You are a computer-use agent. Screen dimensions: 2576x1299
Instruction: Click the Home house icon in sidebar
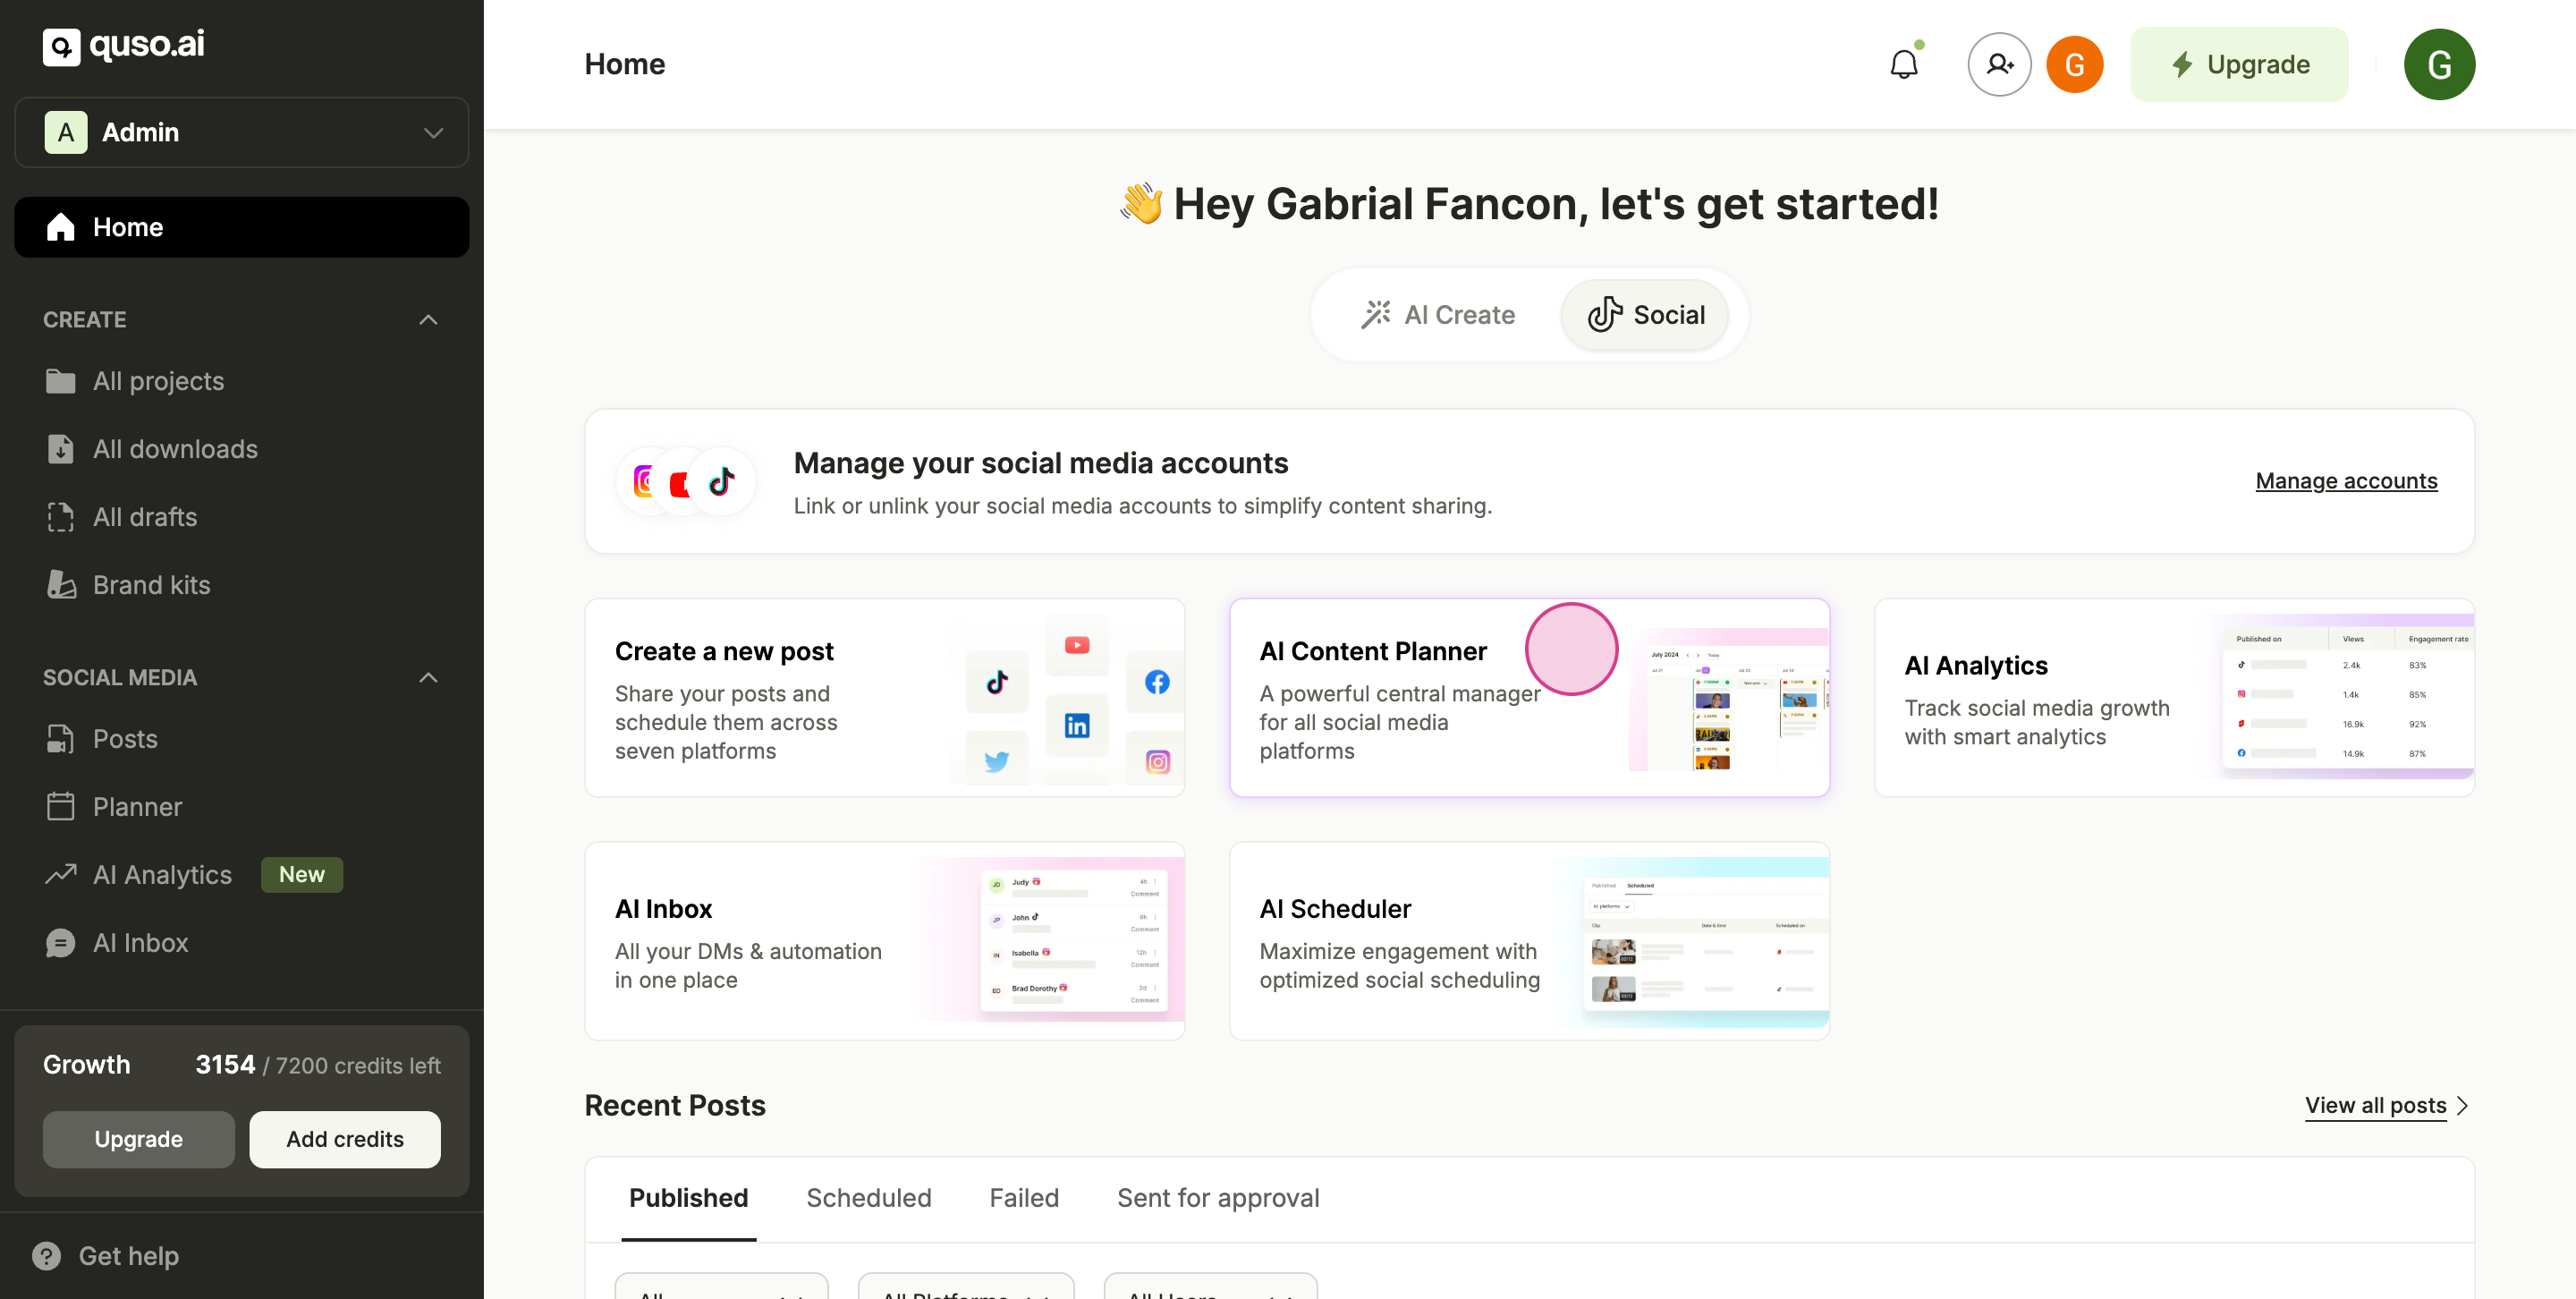tap(61, 227)
